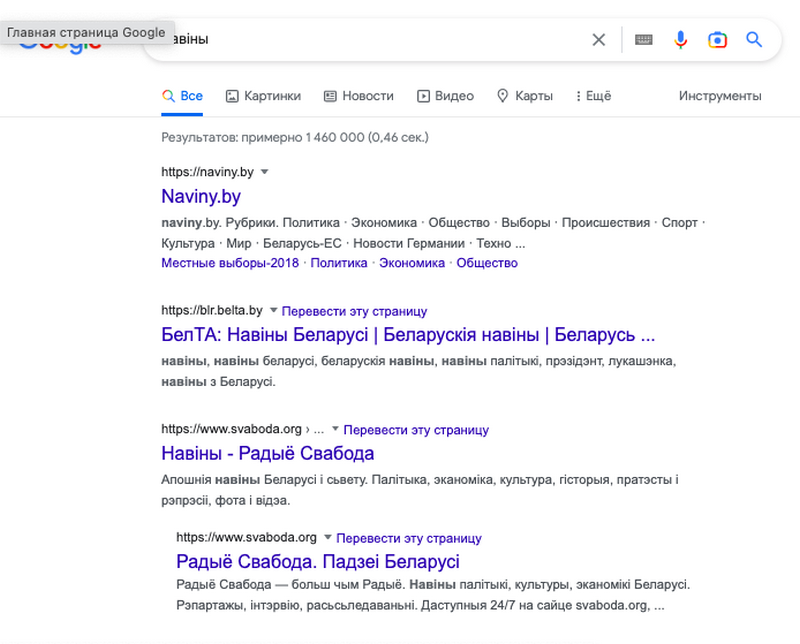The width and height of the screenshot is (800, 644).
Task: Open the Карты tab
Action: [x=525, y=96]
